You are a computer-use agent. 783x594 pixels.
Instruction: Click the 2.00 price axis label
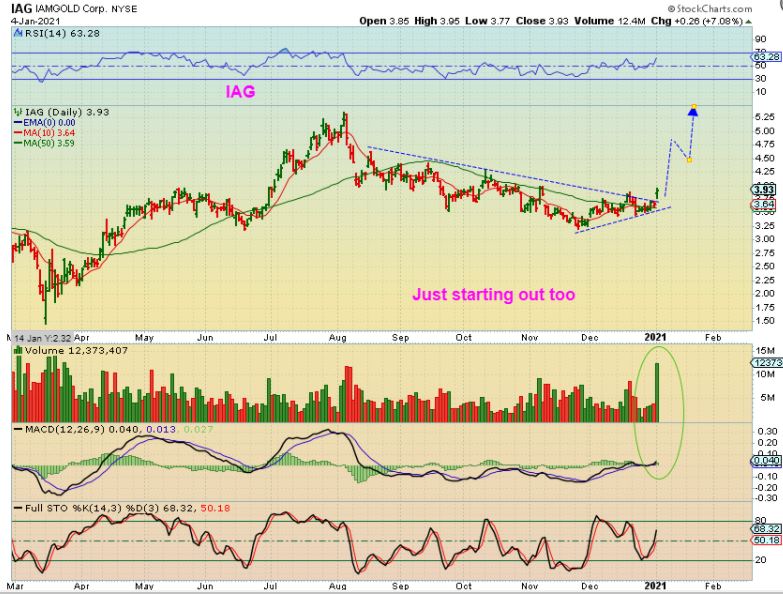[765, 294]
